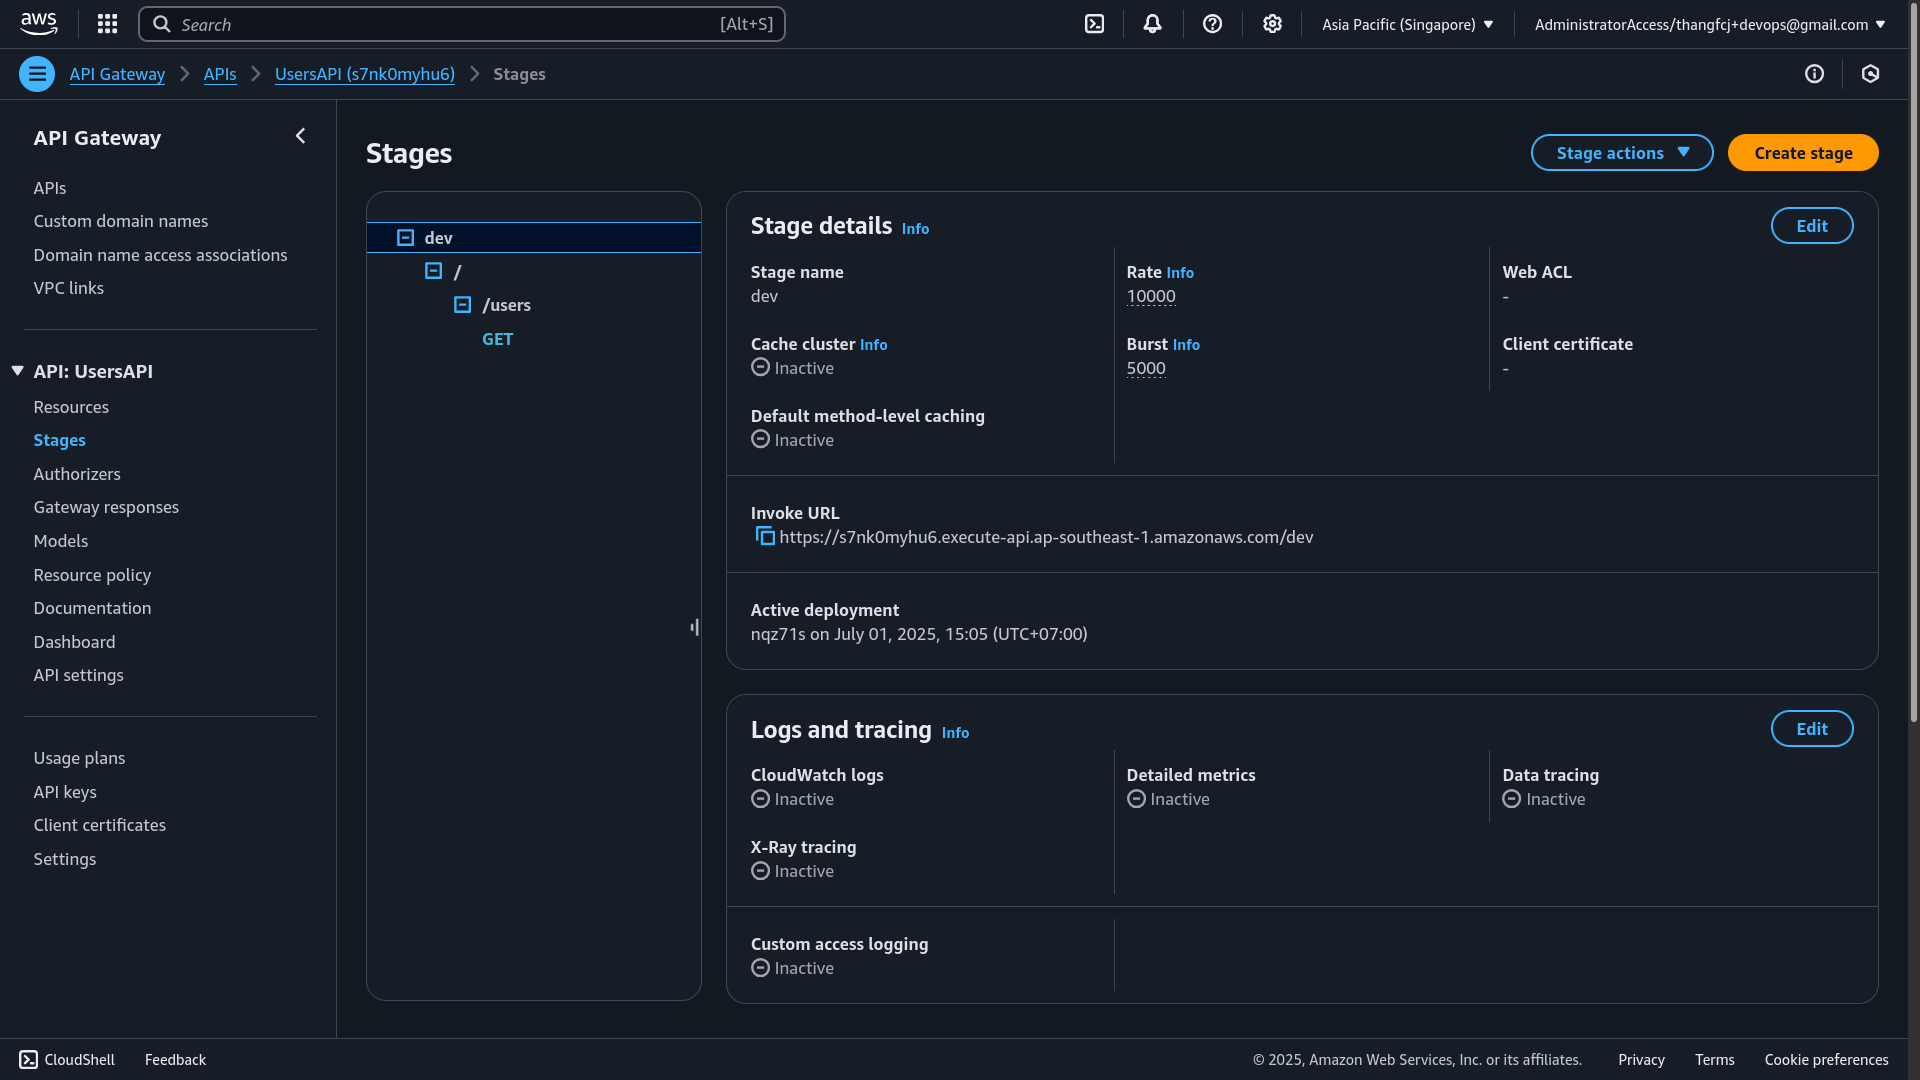The height and width of the screenshot is (1080, 1920).
Task: Open Dashboard in sidebar
Action: pos(74,642)
